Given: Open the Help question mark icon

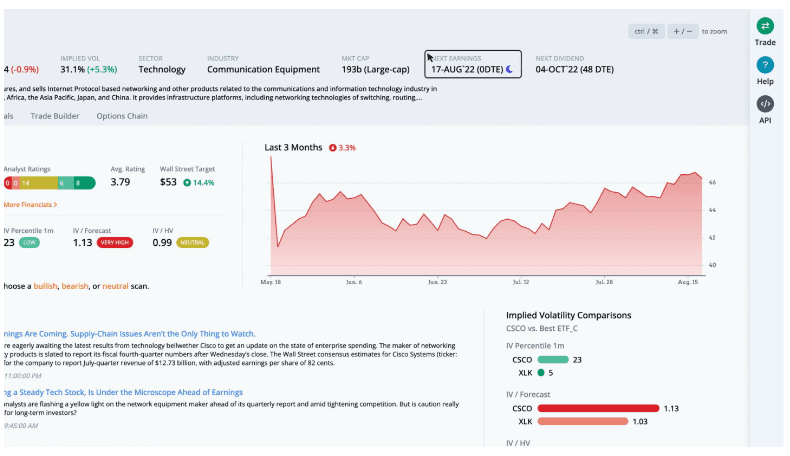Looking at the screenshot, I should (x=765, y=65).
